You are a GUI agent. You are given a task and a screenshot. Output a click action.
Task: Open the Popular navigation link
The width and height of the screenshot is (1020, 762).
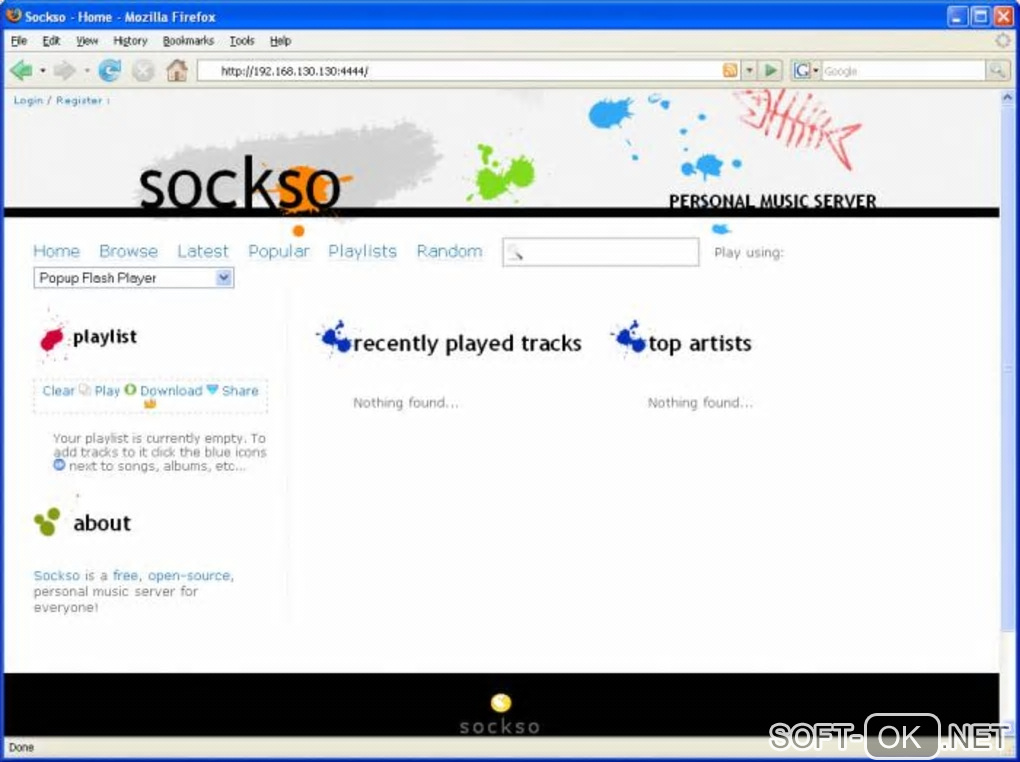[278, 251]
